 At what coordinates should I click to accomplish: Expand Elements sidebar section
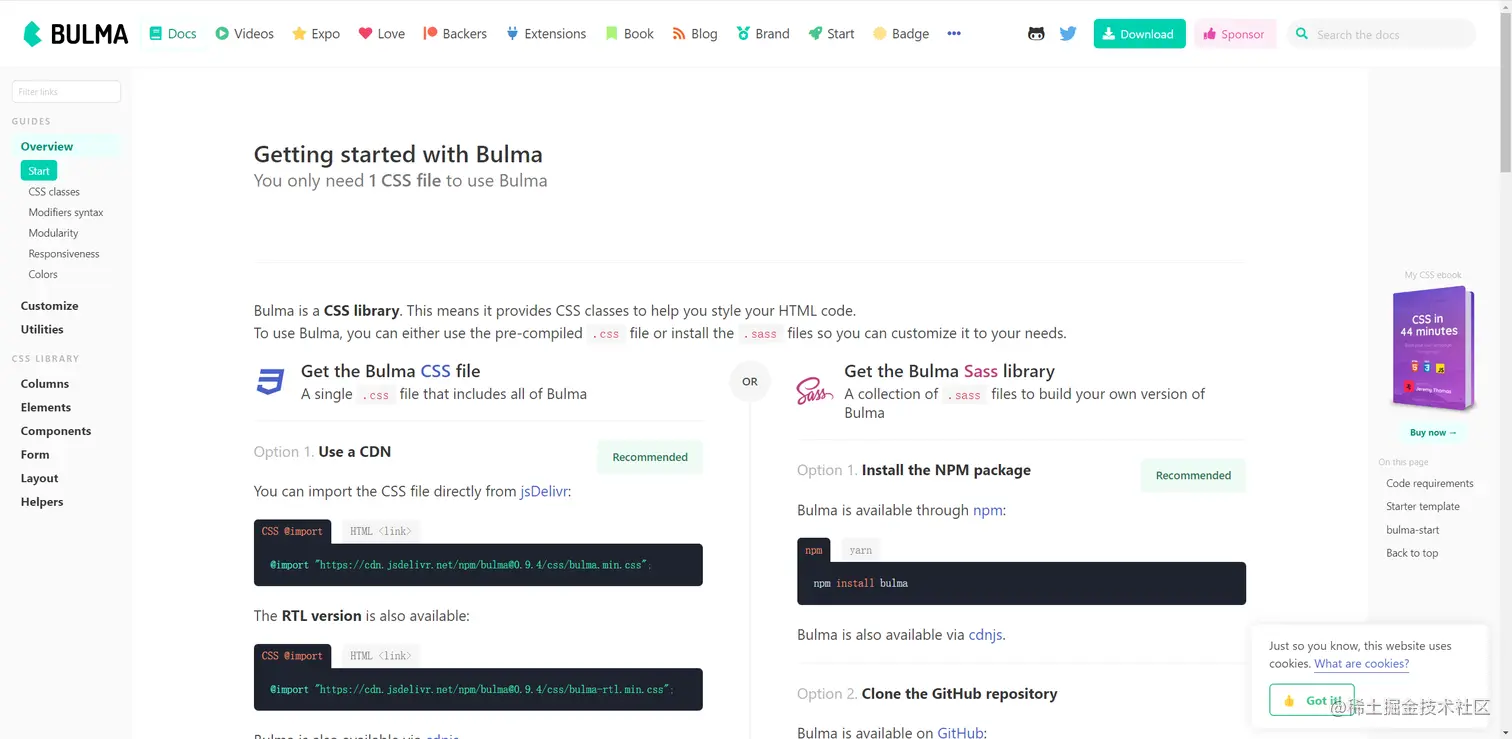pos(46,407)
